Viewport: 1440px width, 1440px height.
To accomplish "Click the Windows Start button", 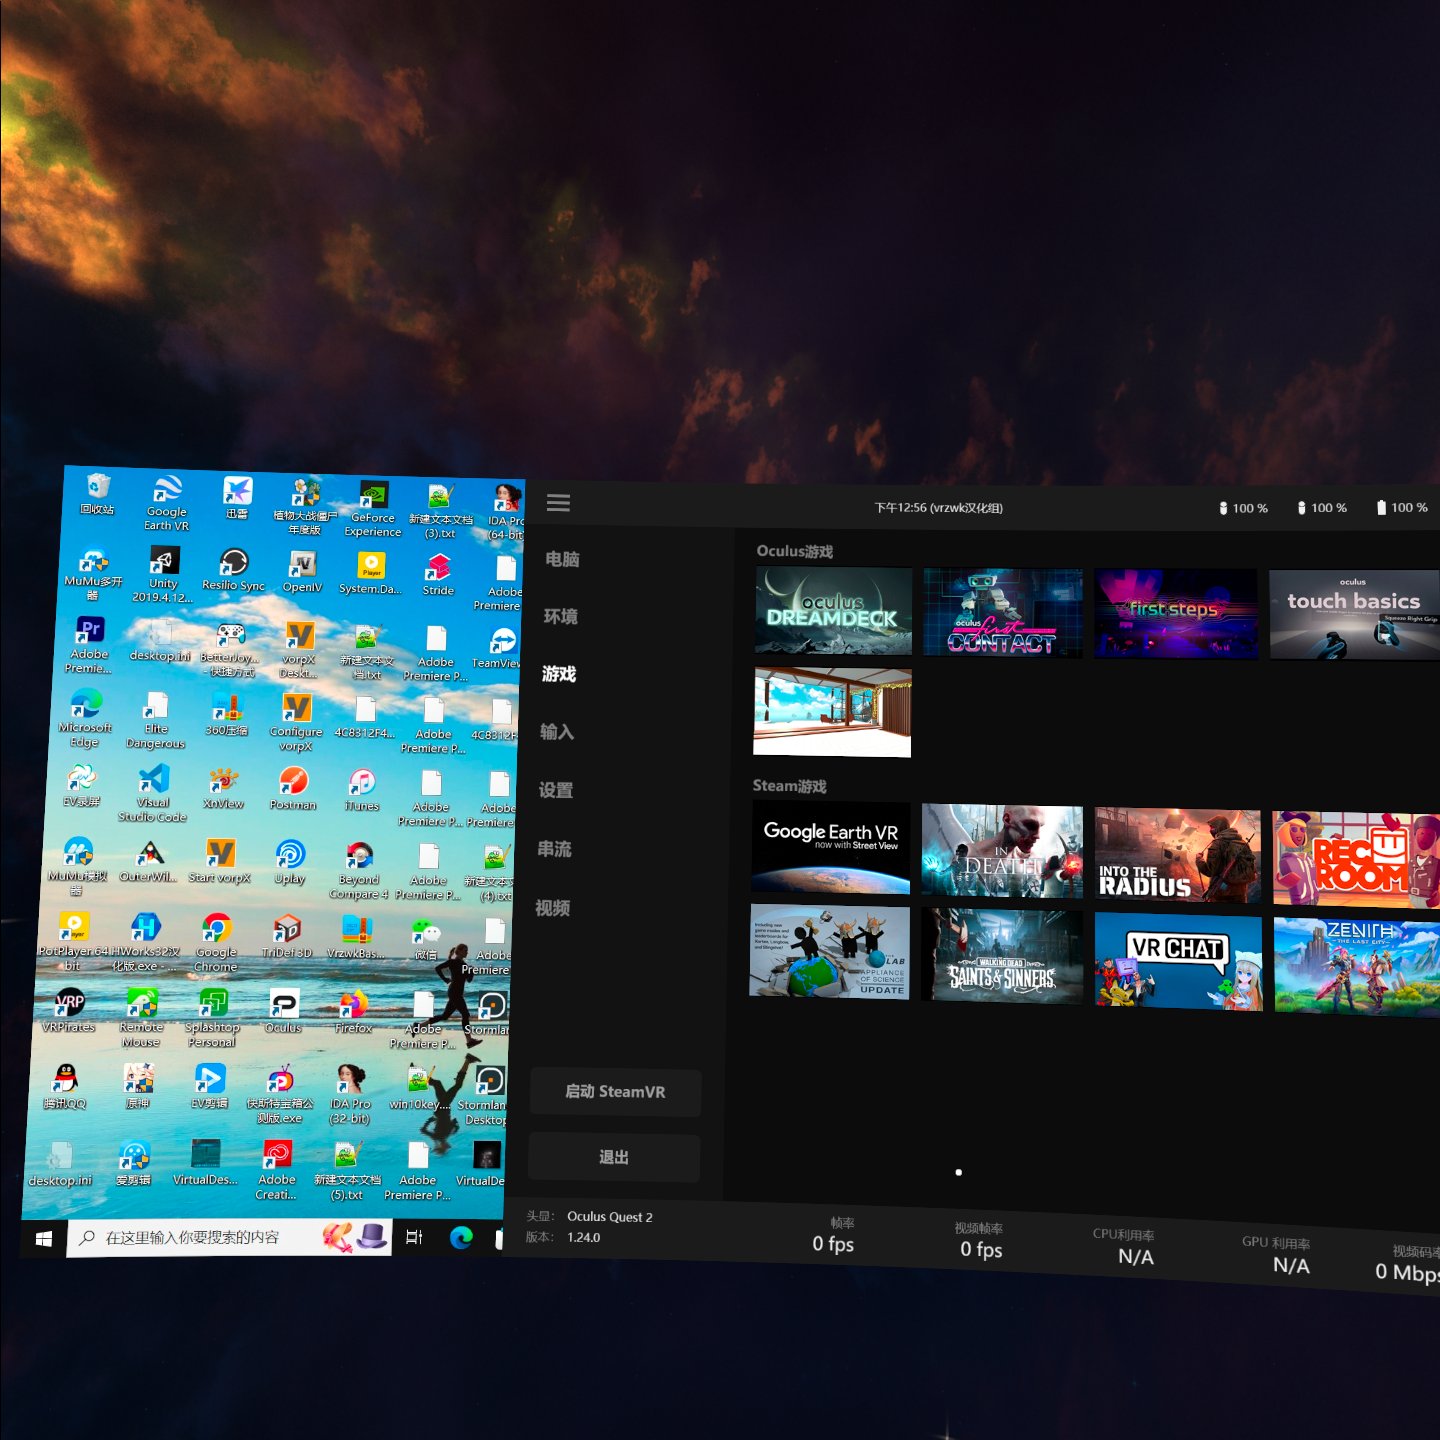I will pos(44,1238).
